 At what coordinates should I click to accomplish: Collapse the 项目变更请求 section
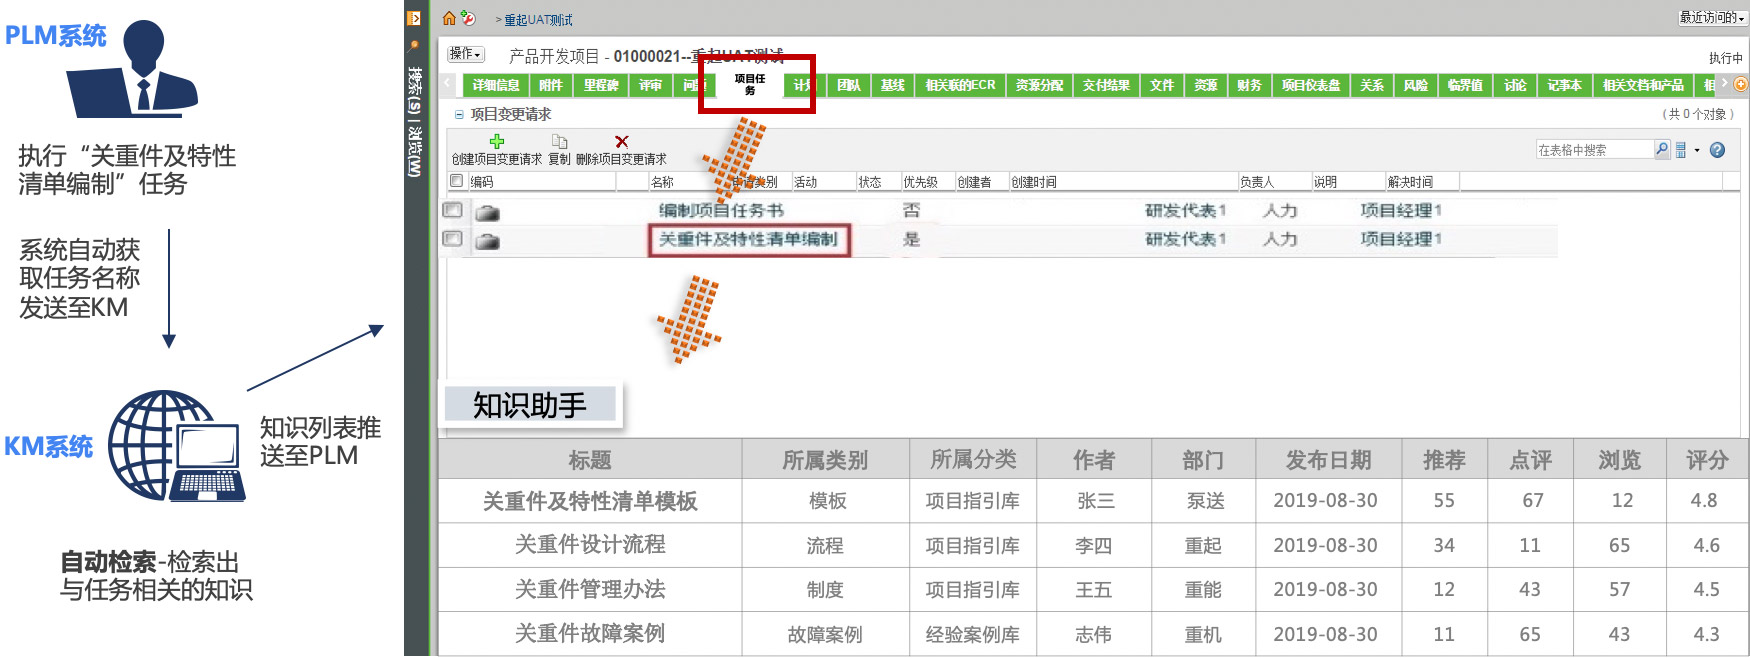pyautogui.click(x=459, y=115)
